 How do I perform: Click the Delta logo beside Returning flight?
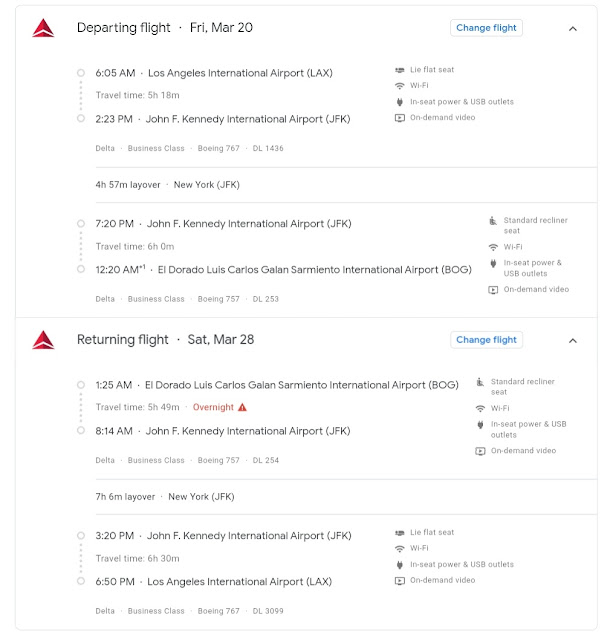tap(43, 340)
